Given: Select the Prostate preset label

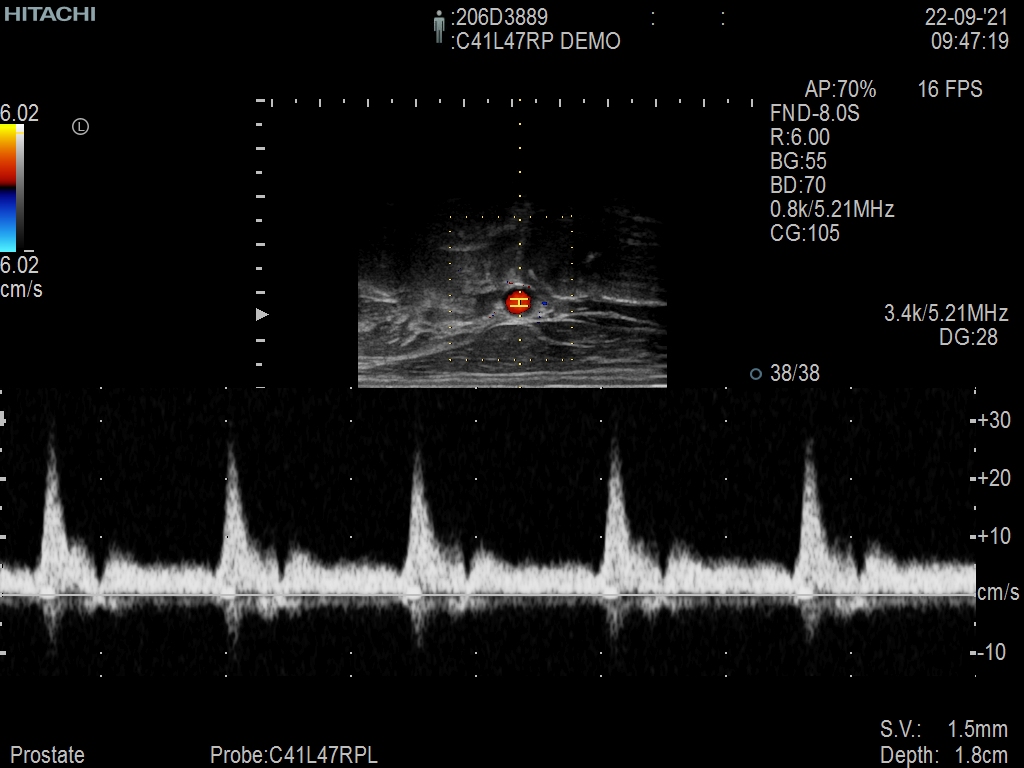Looking at the screenshot, I should pyautogui.click(x=47, y=755).
